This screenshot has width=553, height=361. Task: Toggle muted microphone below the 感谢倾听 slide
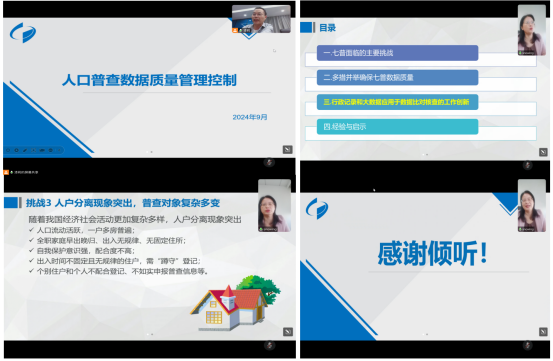[528, 345]
